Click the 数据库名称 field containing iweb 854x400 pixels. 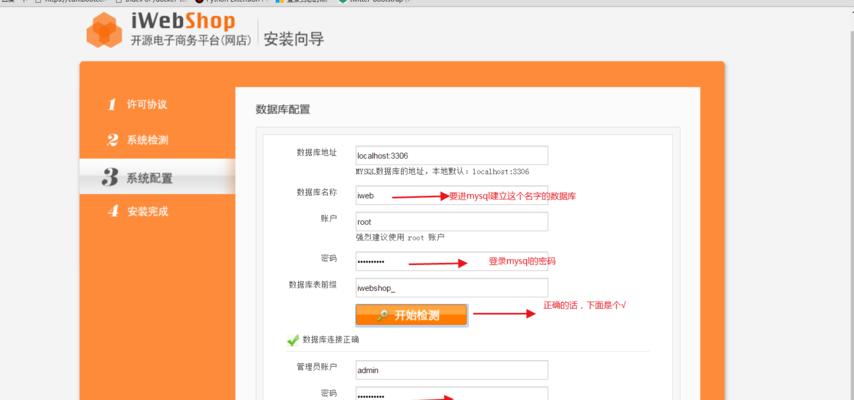(452, 196)
